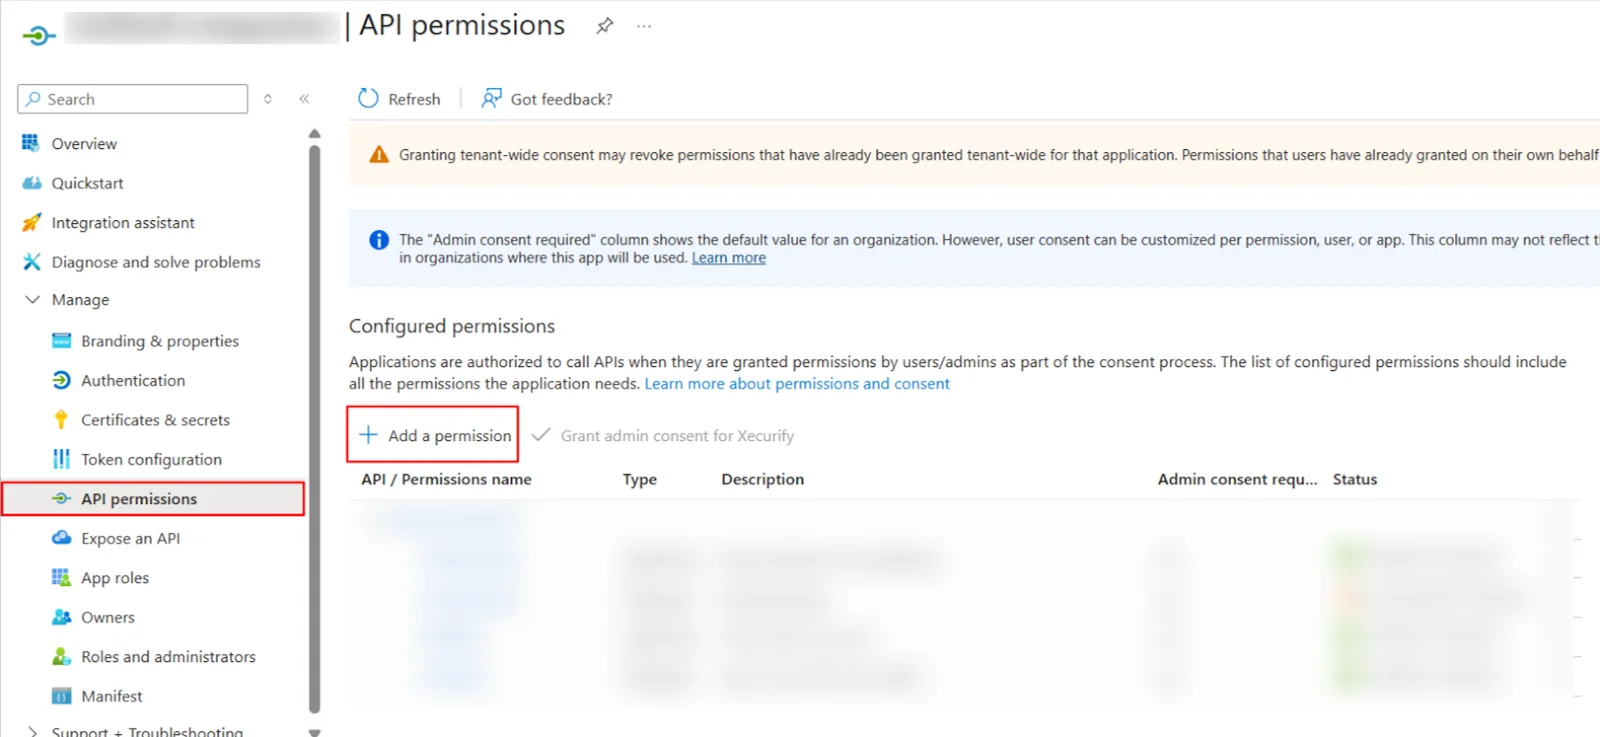
Task: Click the Certificates & secrets key icon
Action: pyautogui.click(x=60, y=419)
